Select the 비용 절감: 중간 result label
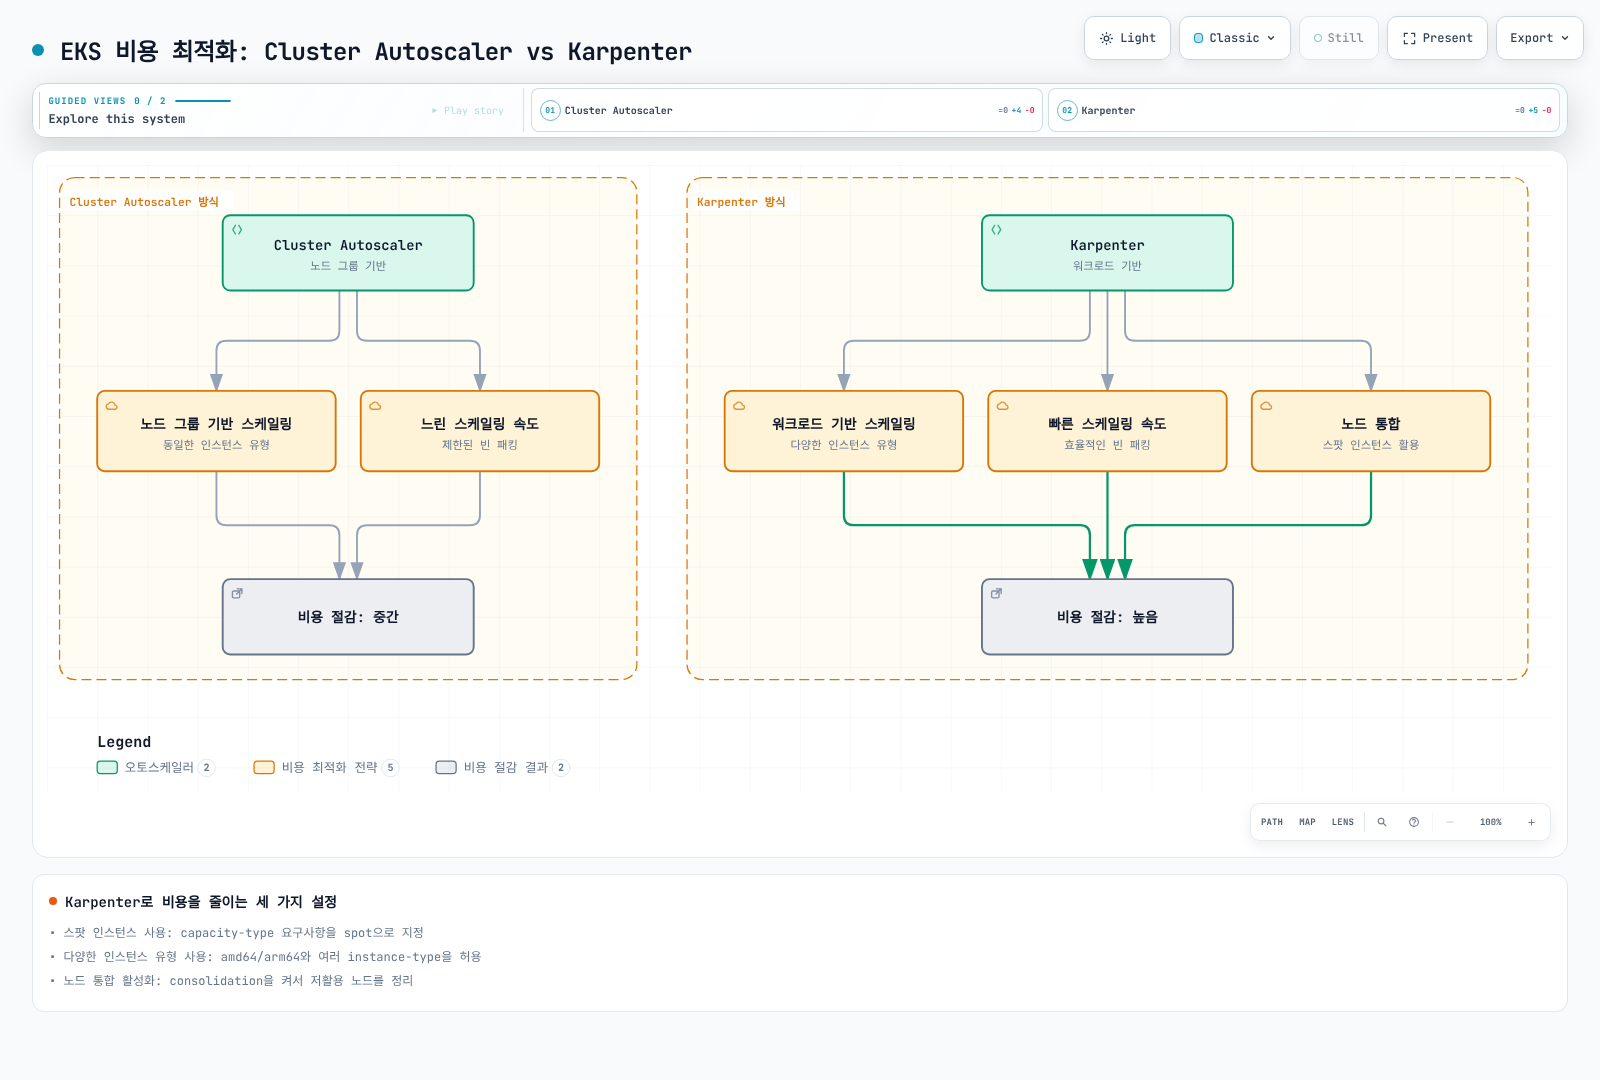This screenshot has height=1080, width=1600. [348, 617]
